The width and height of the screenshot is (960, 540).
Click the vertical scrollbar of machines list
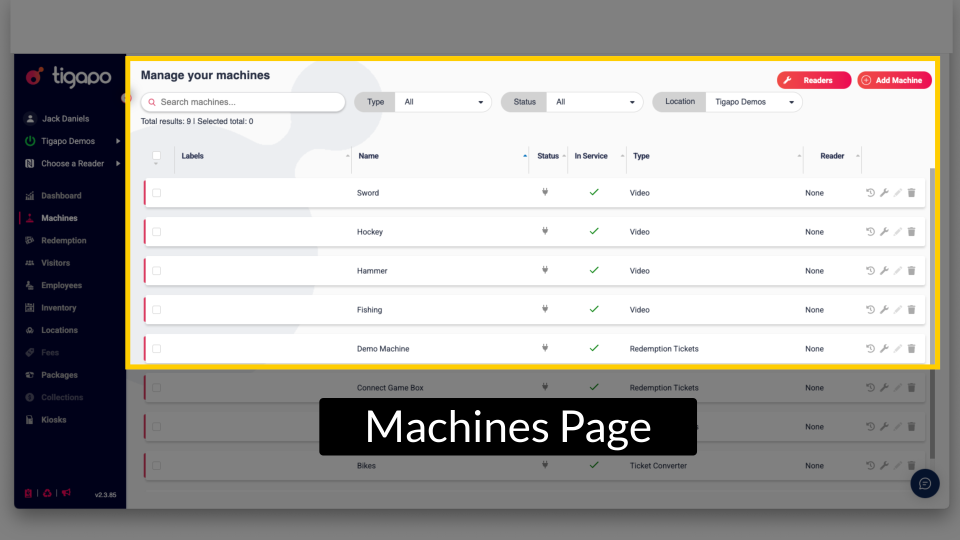tap(932, 300)
